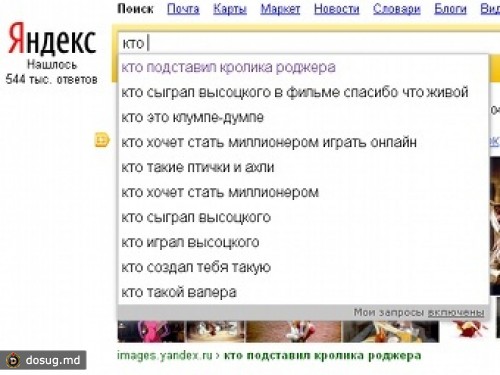
Task: Select suggestion about 'спасибо что живой' film
Action: coord(303,92)
